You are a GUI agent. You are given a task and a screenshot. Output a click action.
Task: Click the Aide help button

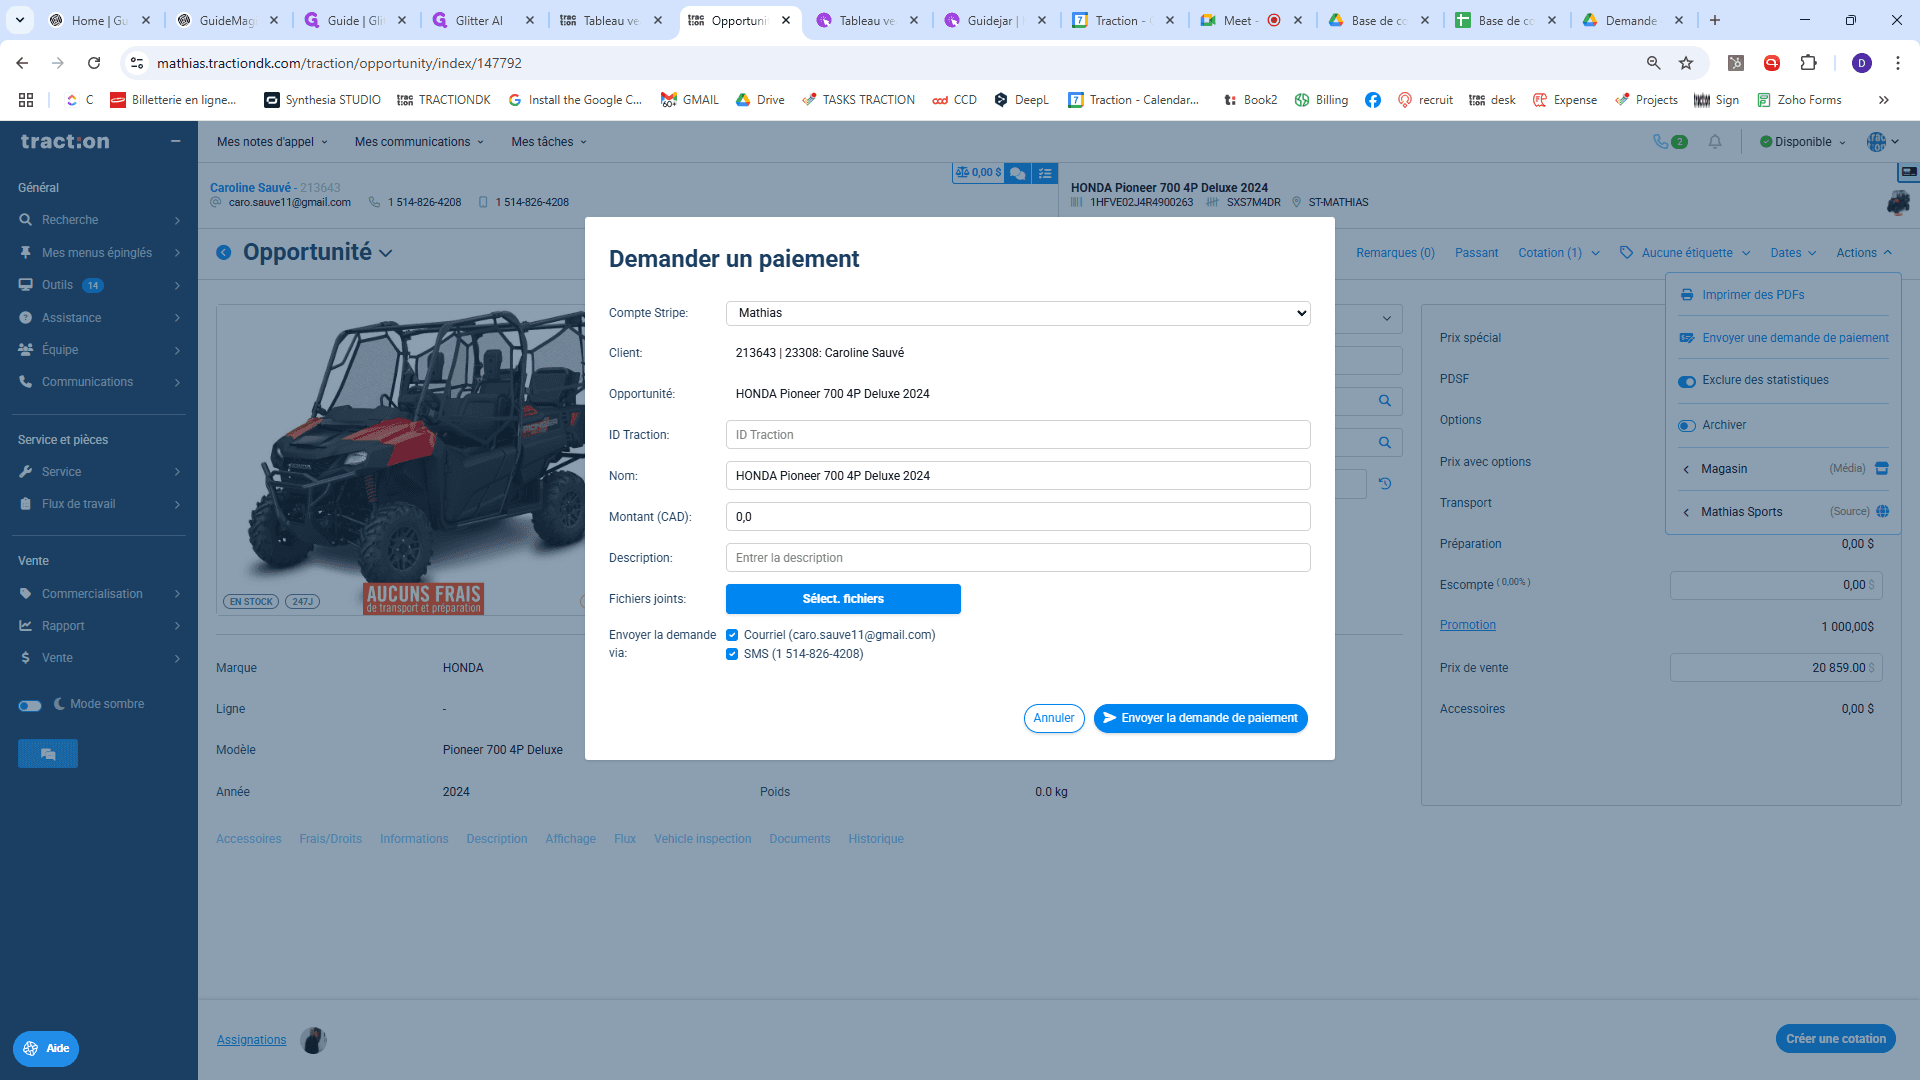(x=46, y=1049)
